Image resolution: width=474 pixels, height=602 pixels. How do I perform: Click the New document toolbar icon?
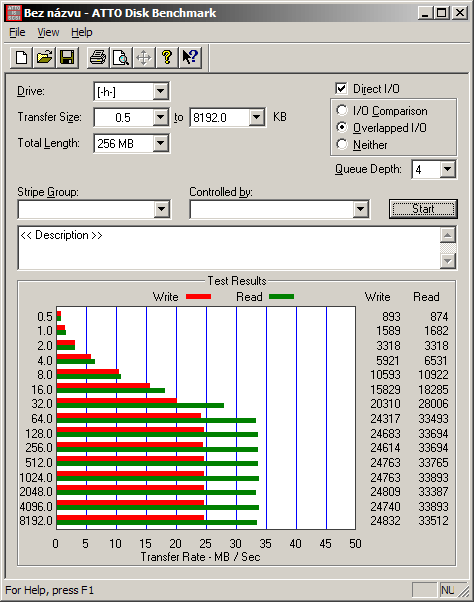pyautogui.click(x=21, y=58)
